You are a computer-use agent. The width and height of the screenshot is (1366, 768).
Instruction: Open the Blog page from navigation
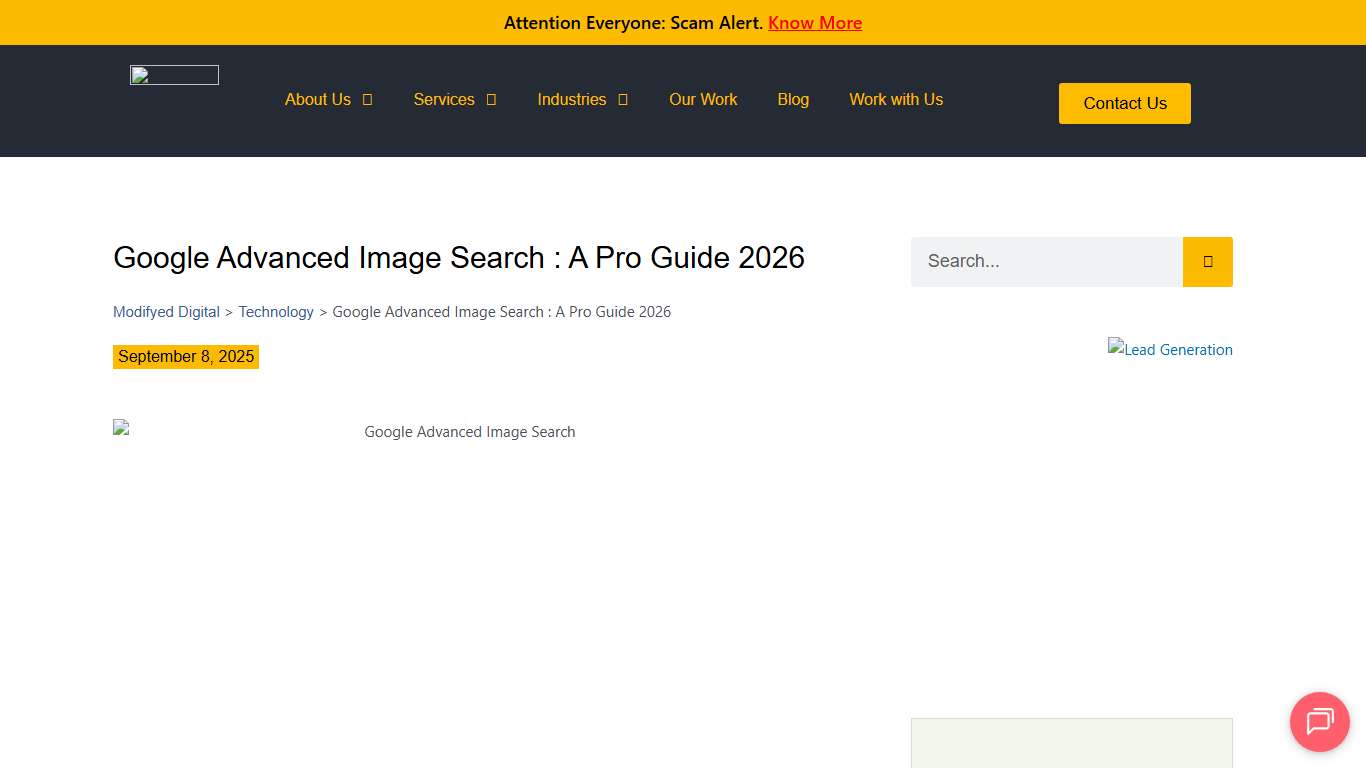tap(793, 99)
